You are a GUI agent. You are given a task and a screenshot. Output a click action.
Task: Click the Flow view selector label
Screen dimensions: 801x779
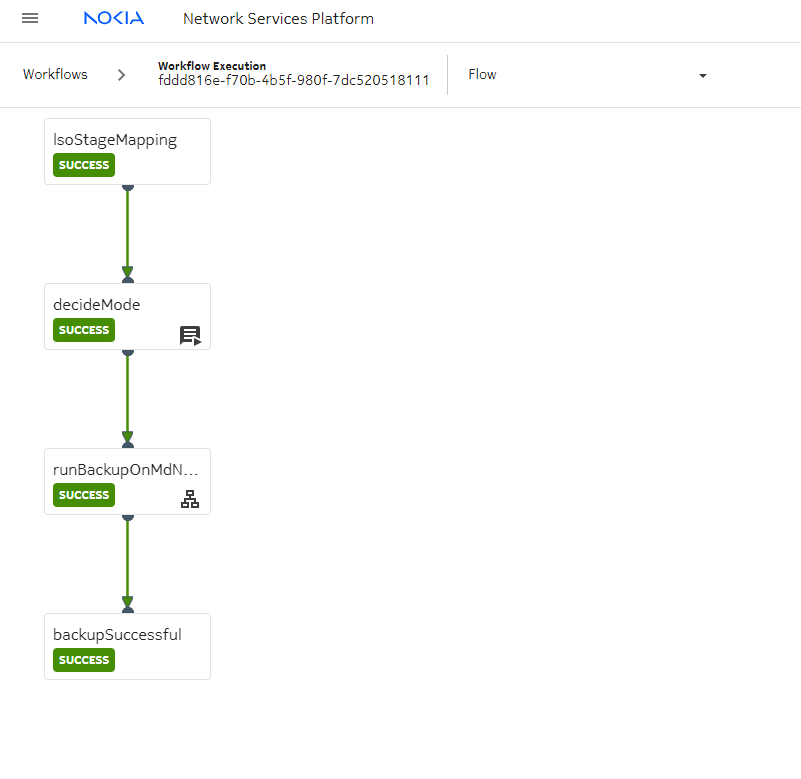[482, 75]
